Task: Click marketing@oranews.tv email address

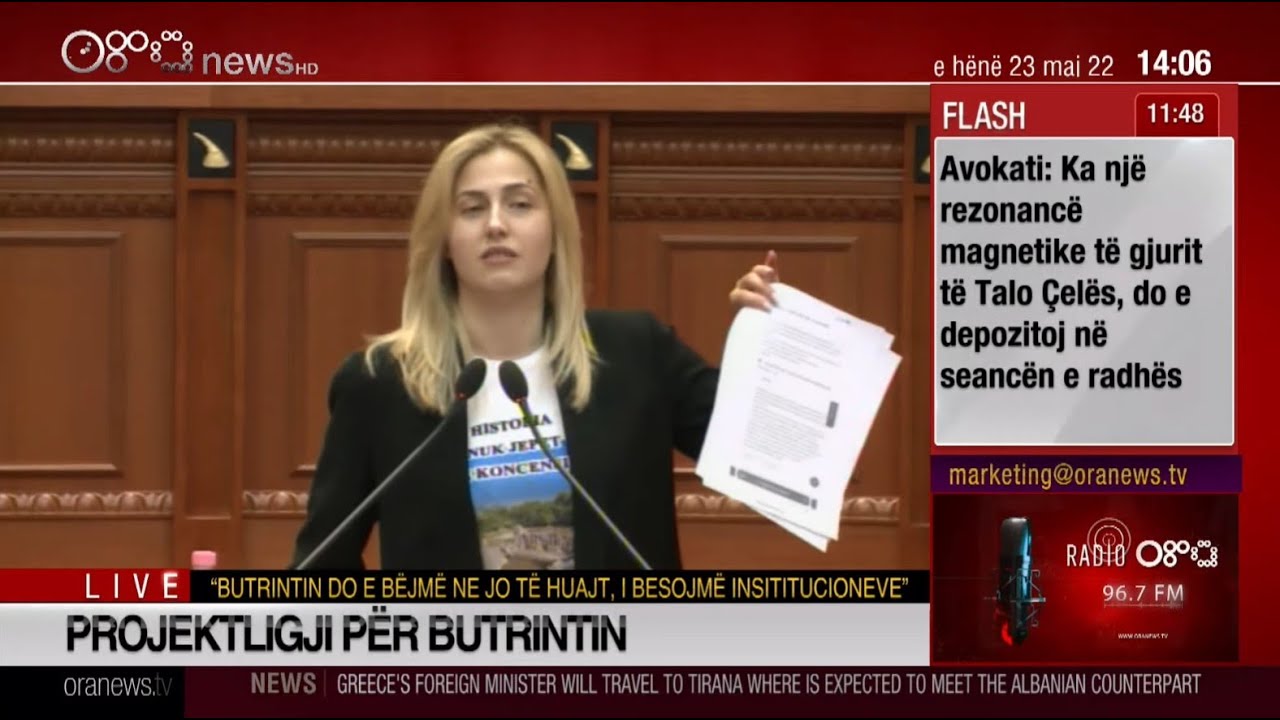Action: pyautogui.click(x=1068, y=475)
